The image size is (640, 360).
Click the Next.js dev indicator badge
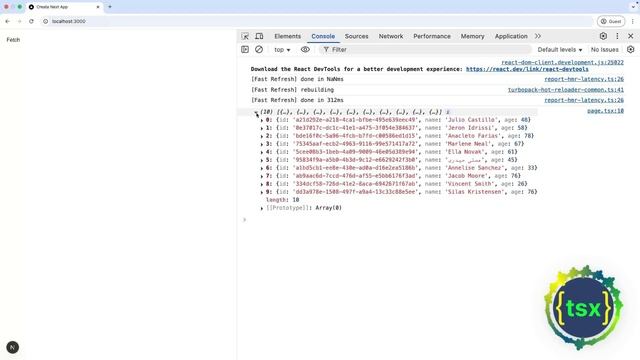(x=13, y=347)
